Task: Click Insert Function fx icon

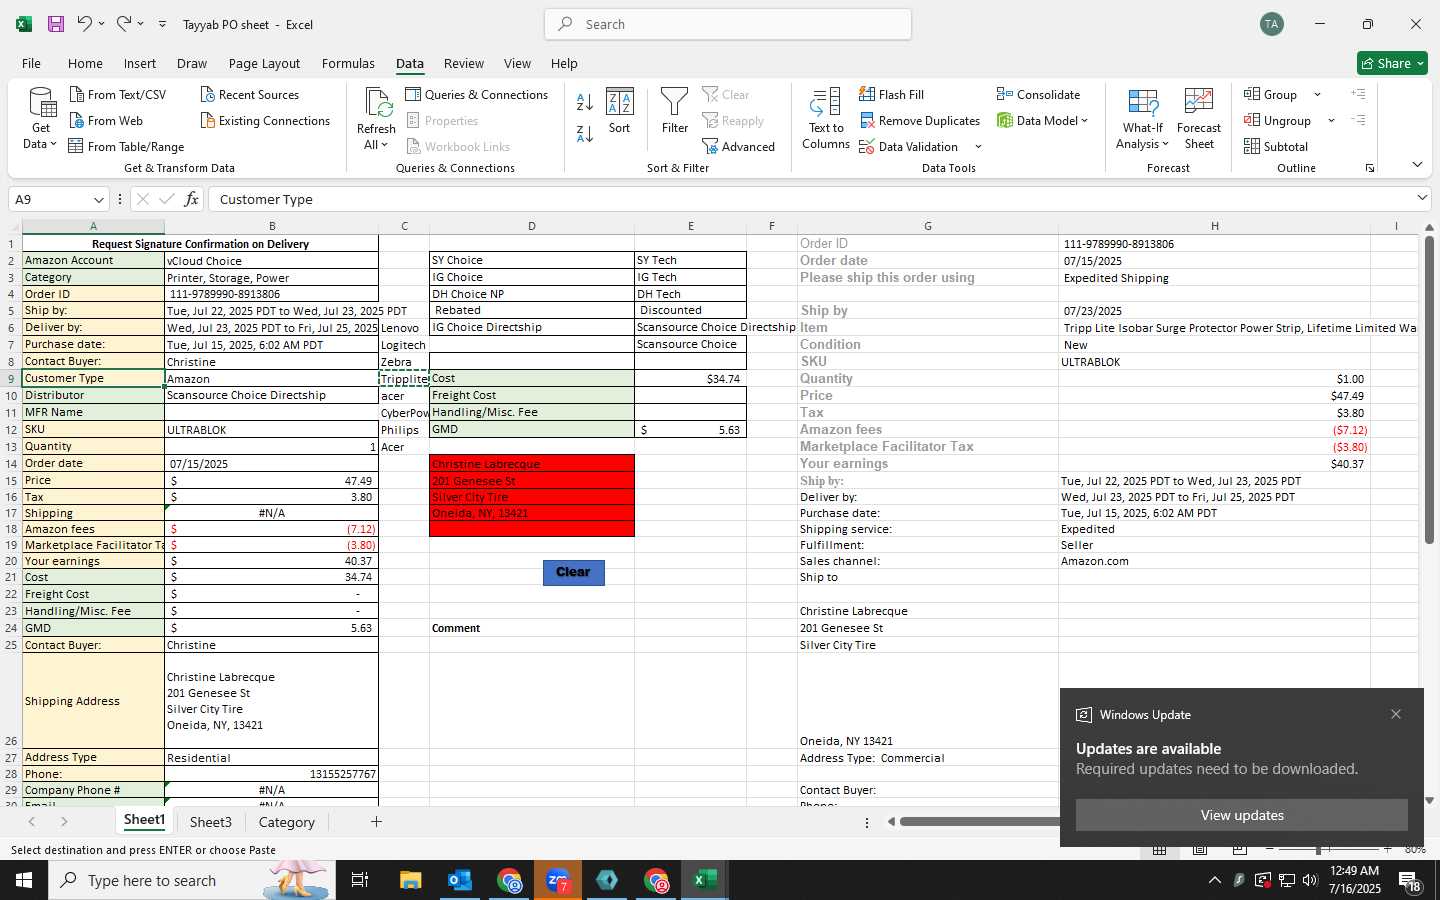Action: click(191, 199)
